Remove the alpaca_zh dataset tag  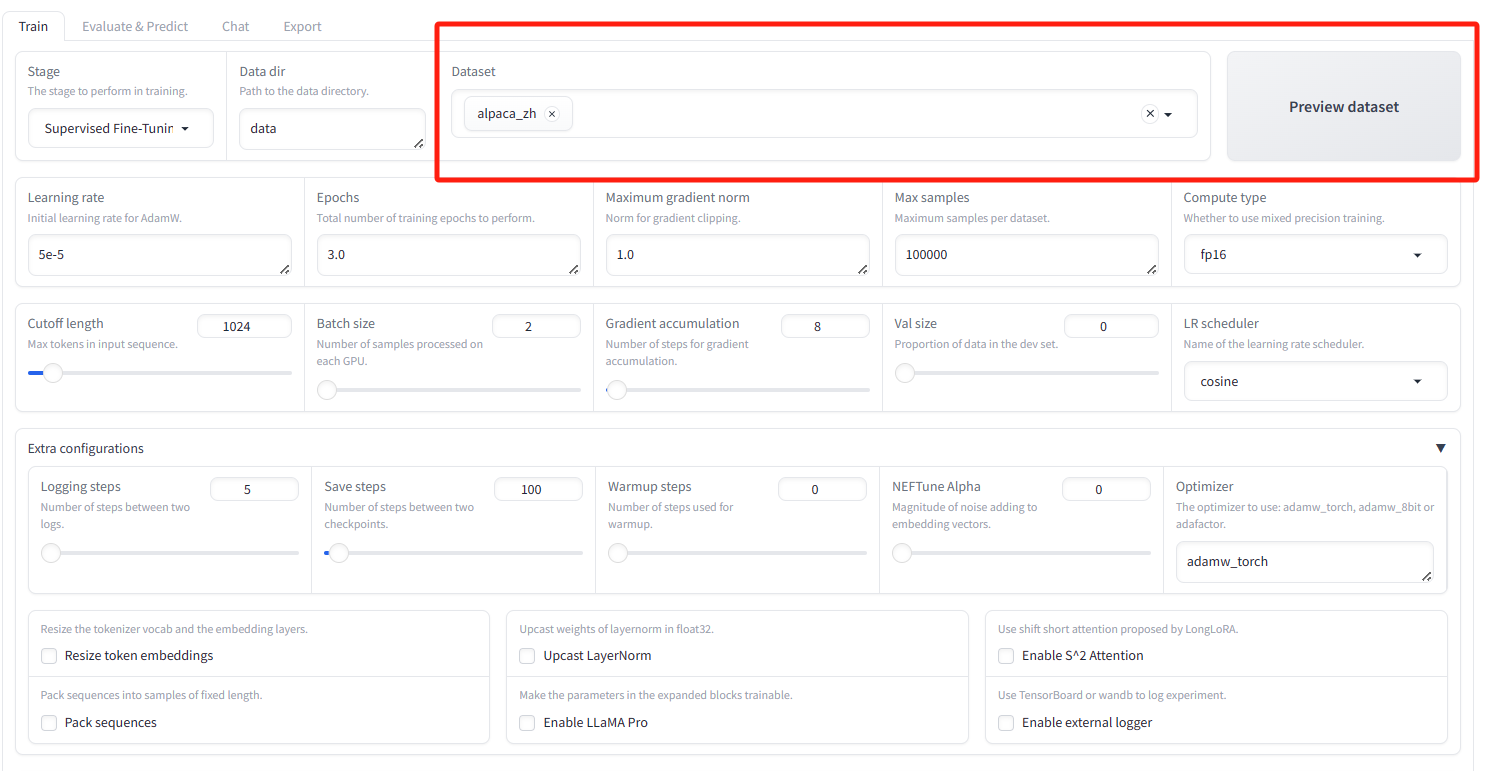(552, 114)
